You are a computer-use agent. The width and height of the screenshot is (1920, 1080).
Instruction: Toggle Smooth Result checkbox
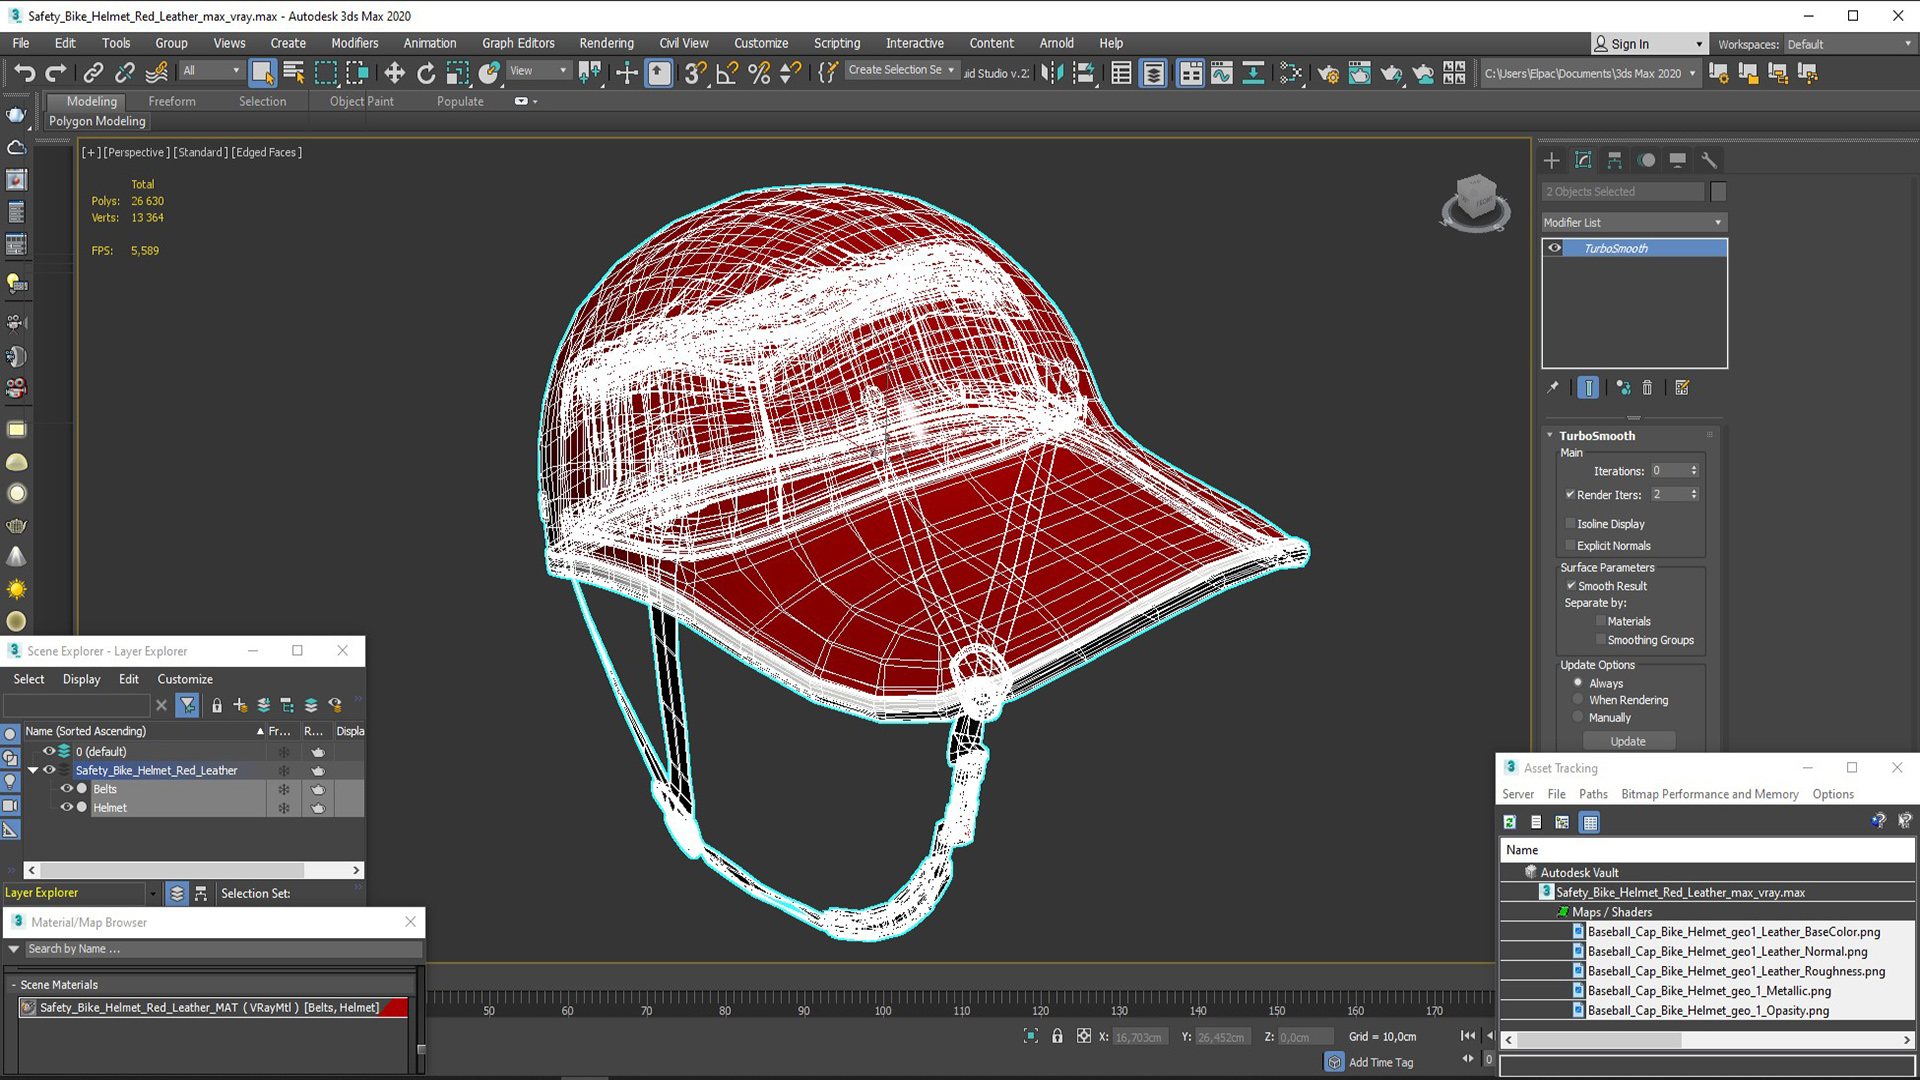tap(1571, 586)
